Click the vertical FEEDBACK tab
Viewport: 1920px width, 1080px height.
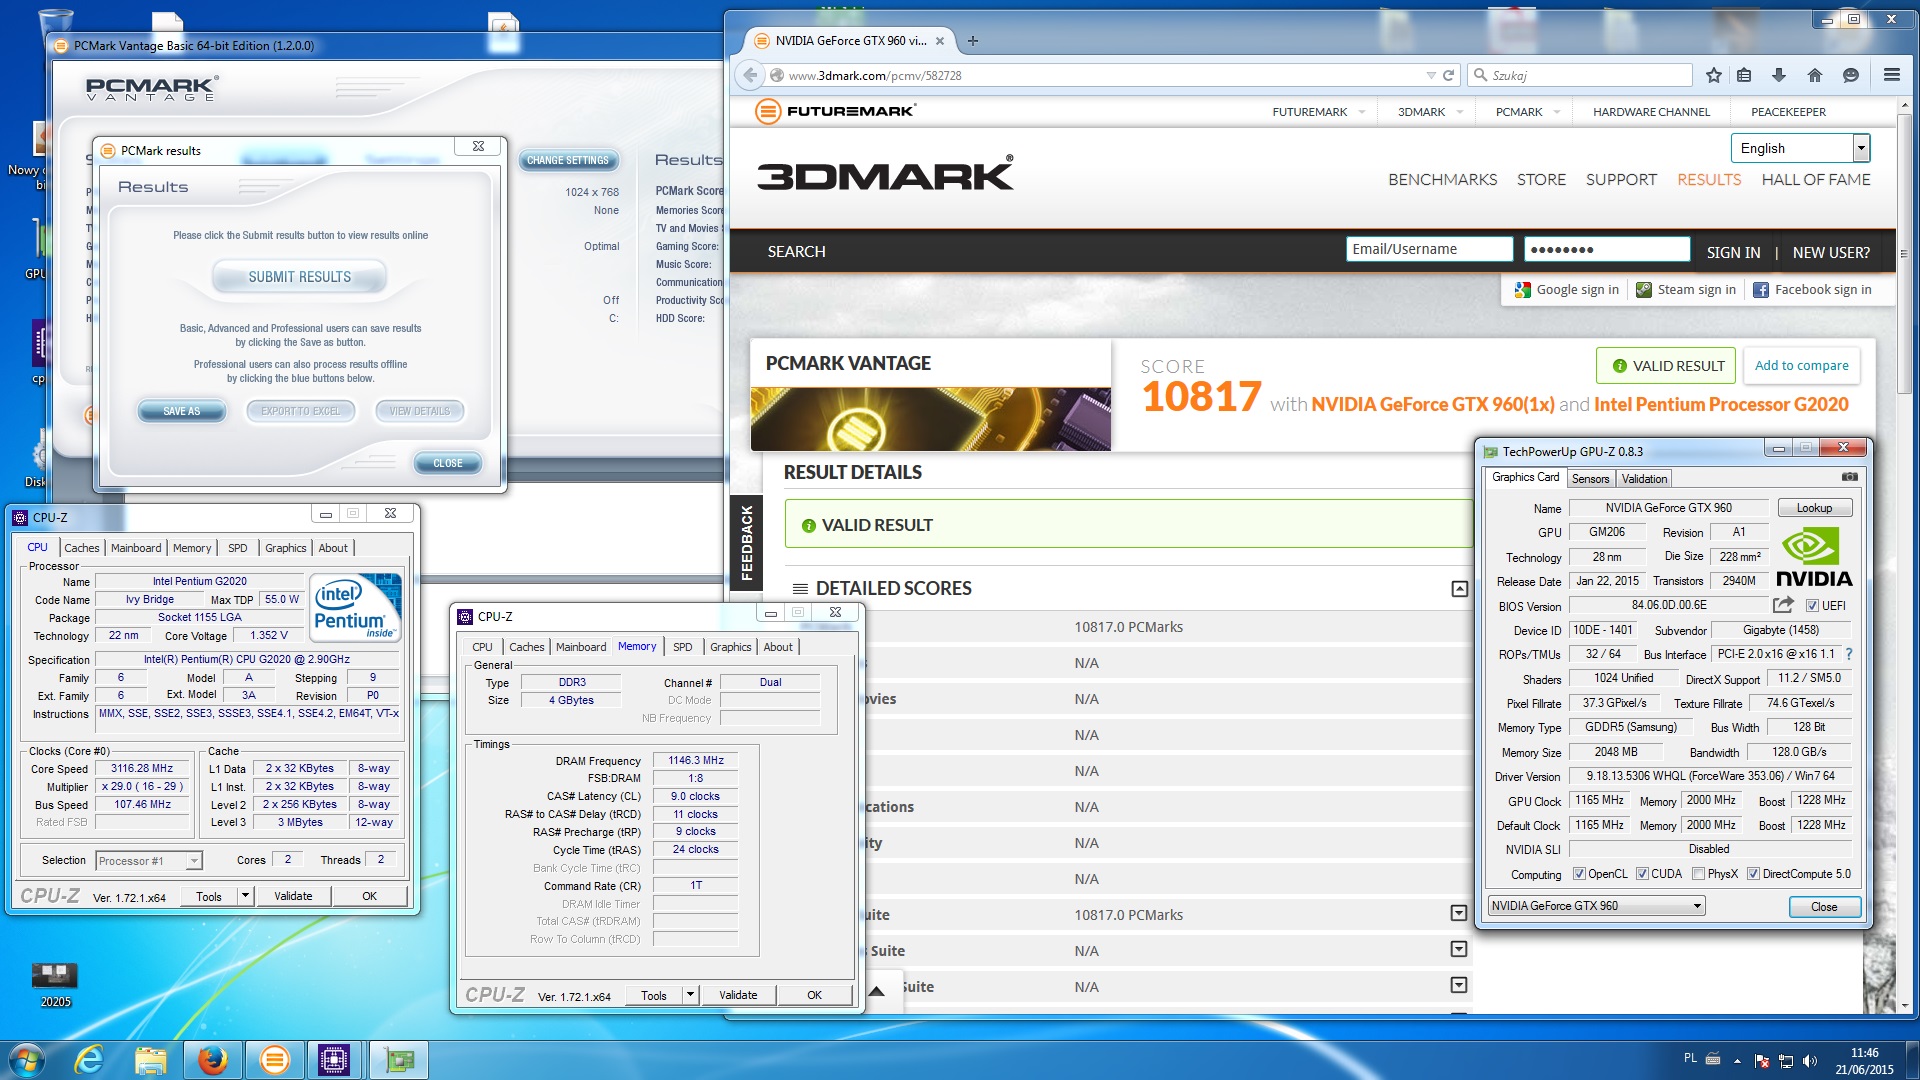coord(746,543)
